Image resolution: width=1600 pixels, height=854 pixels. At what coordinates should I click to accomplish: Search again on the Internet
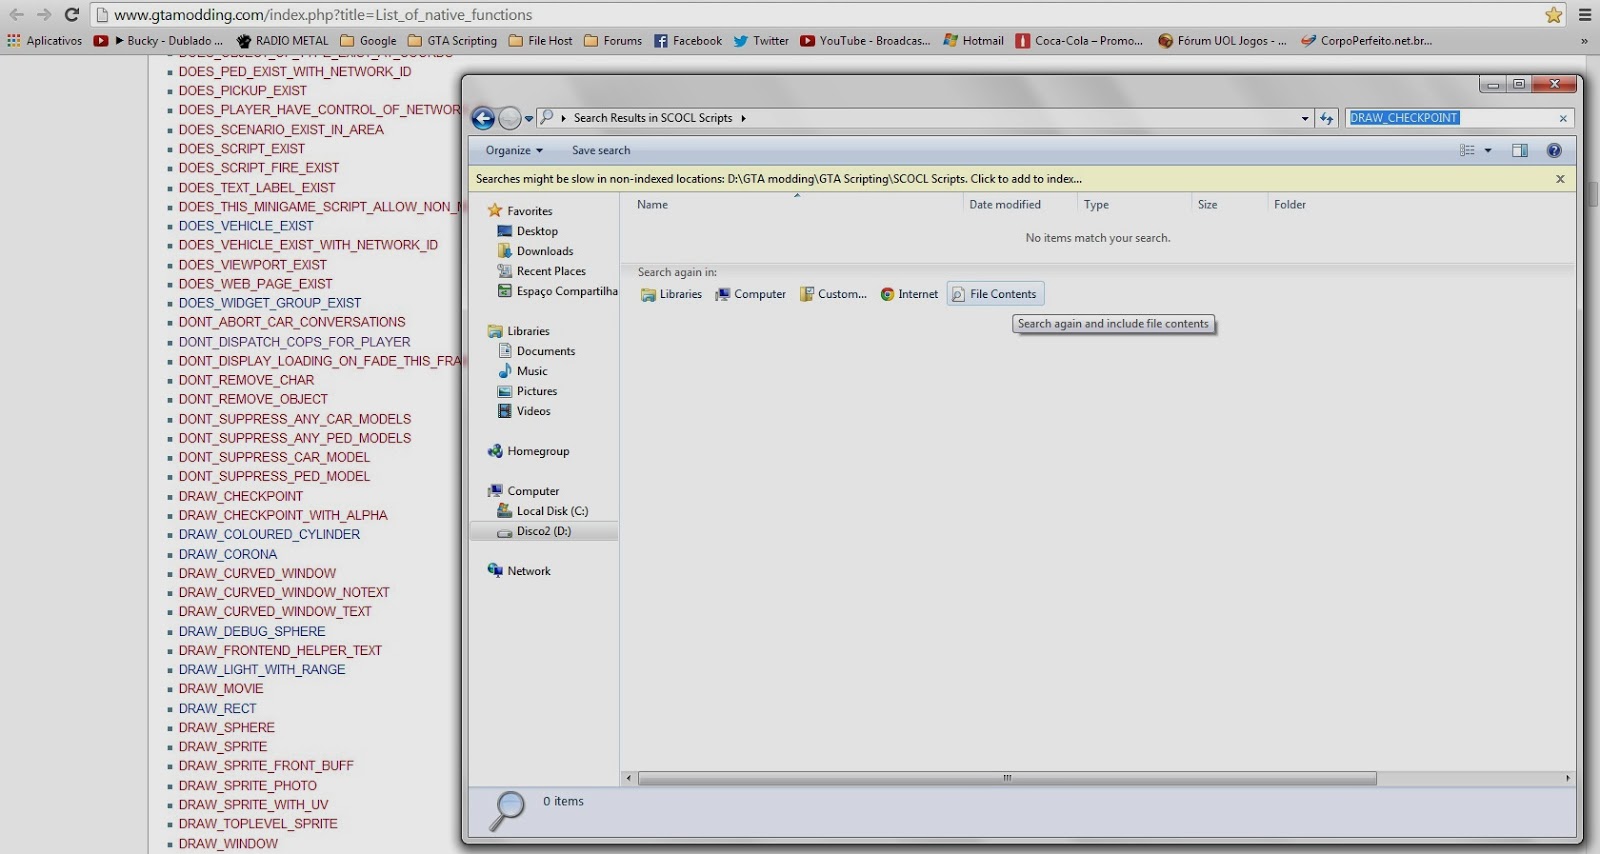point(909,294)
